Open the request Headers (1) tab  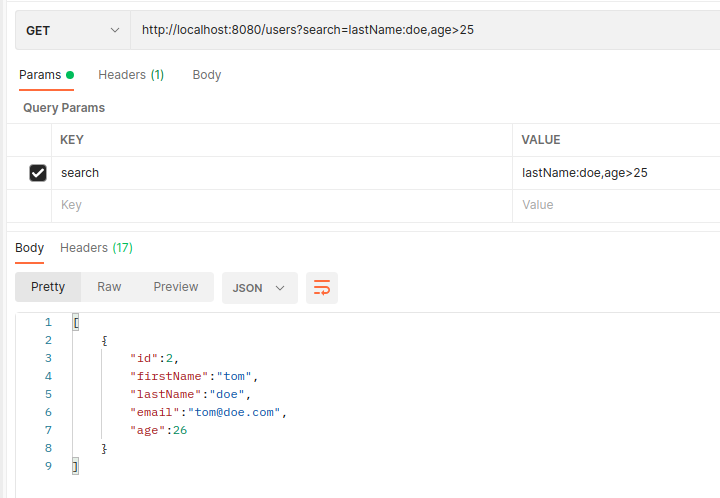[x=131, y=75]
